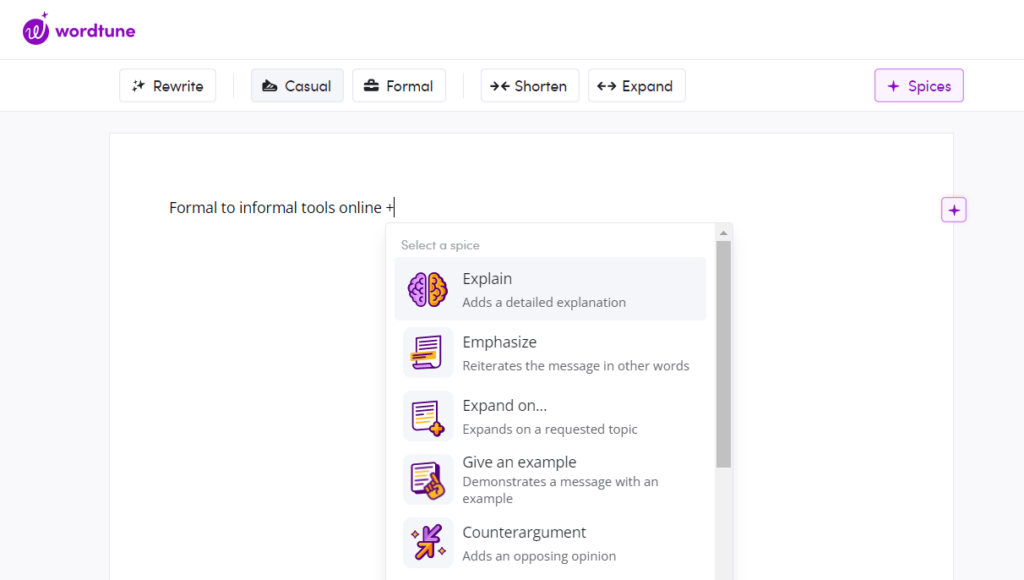This screenshot has height=580, width=1024.
Task: Place cursor in the document text area
Action: tap(280, 207)
